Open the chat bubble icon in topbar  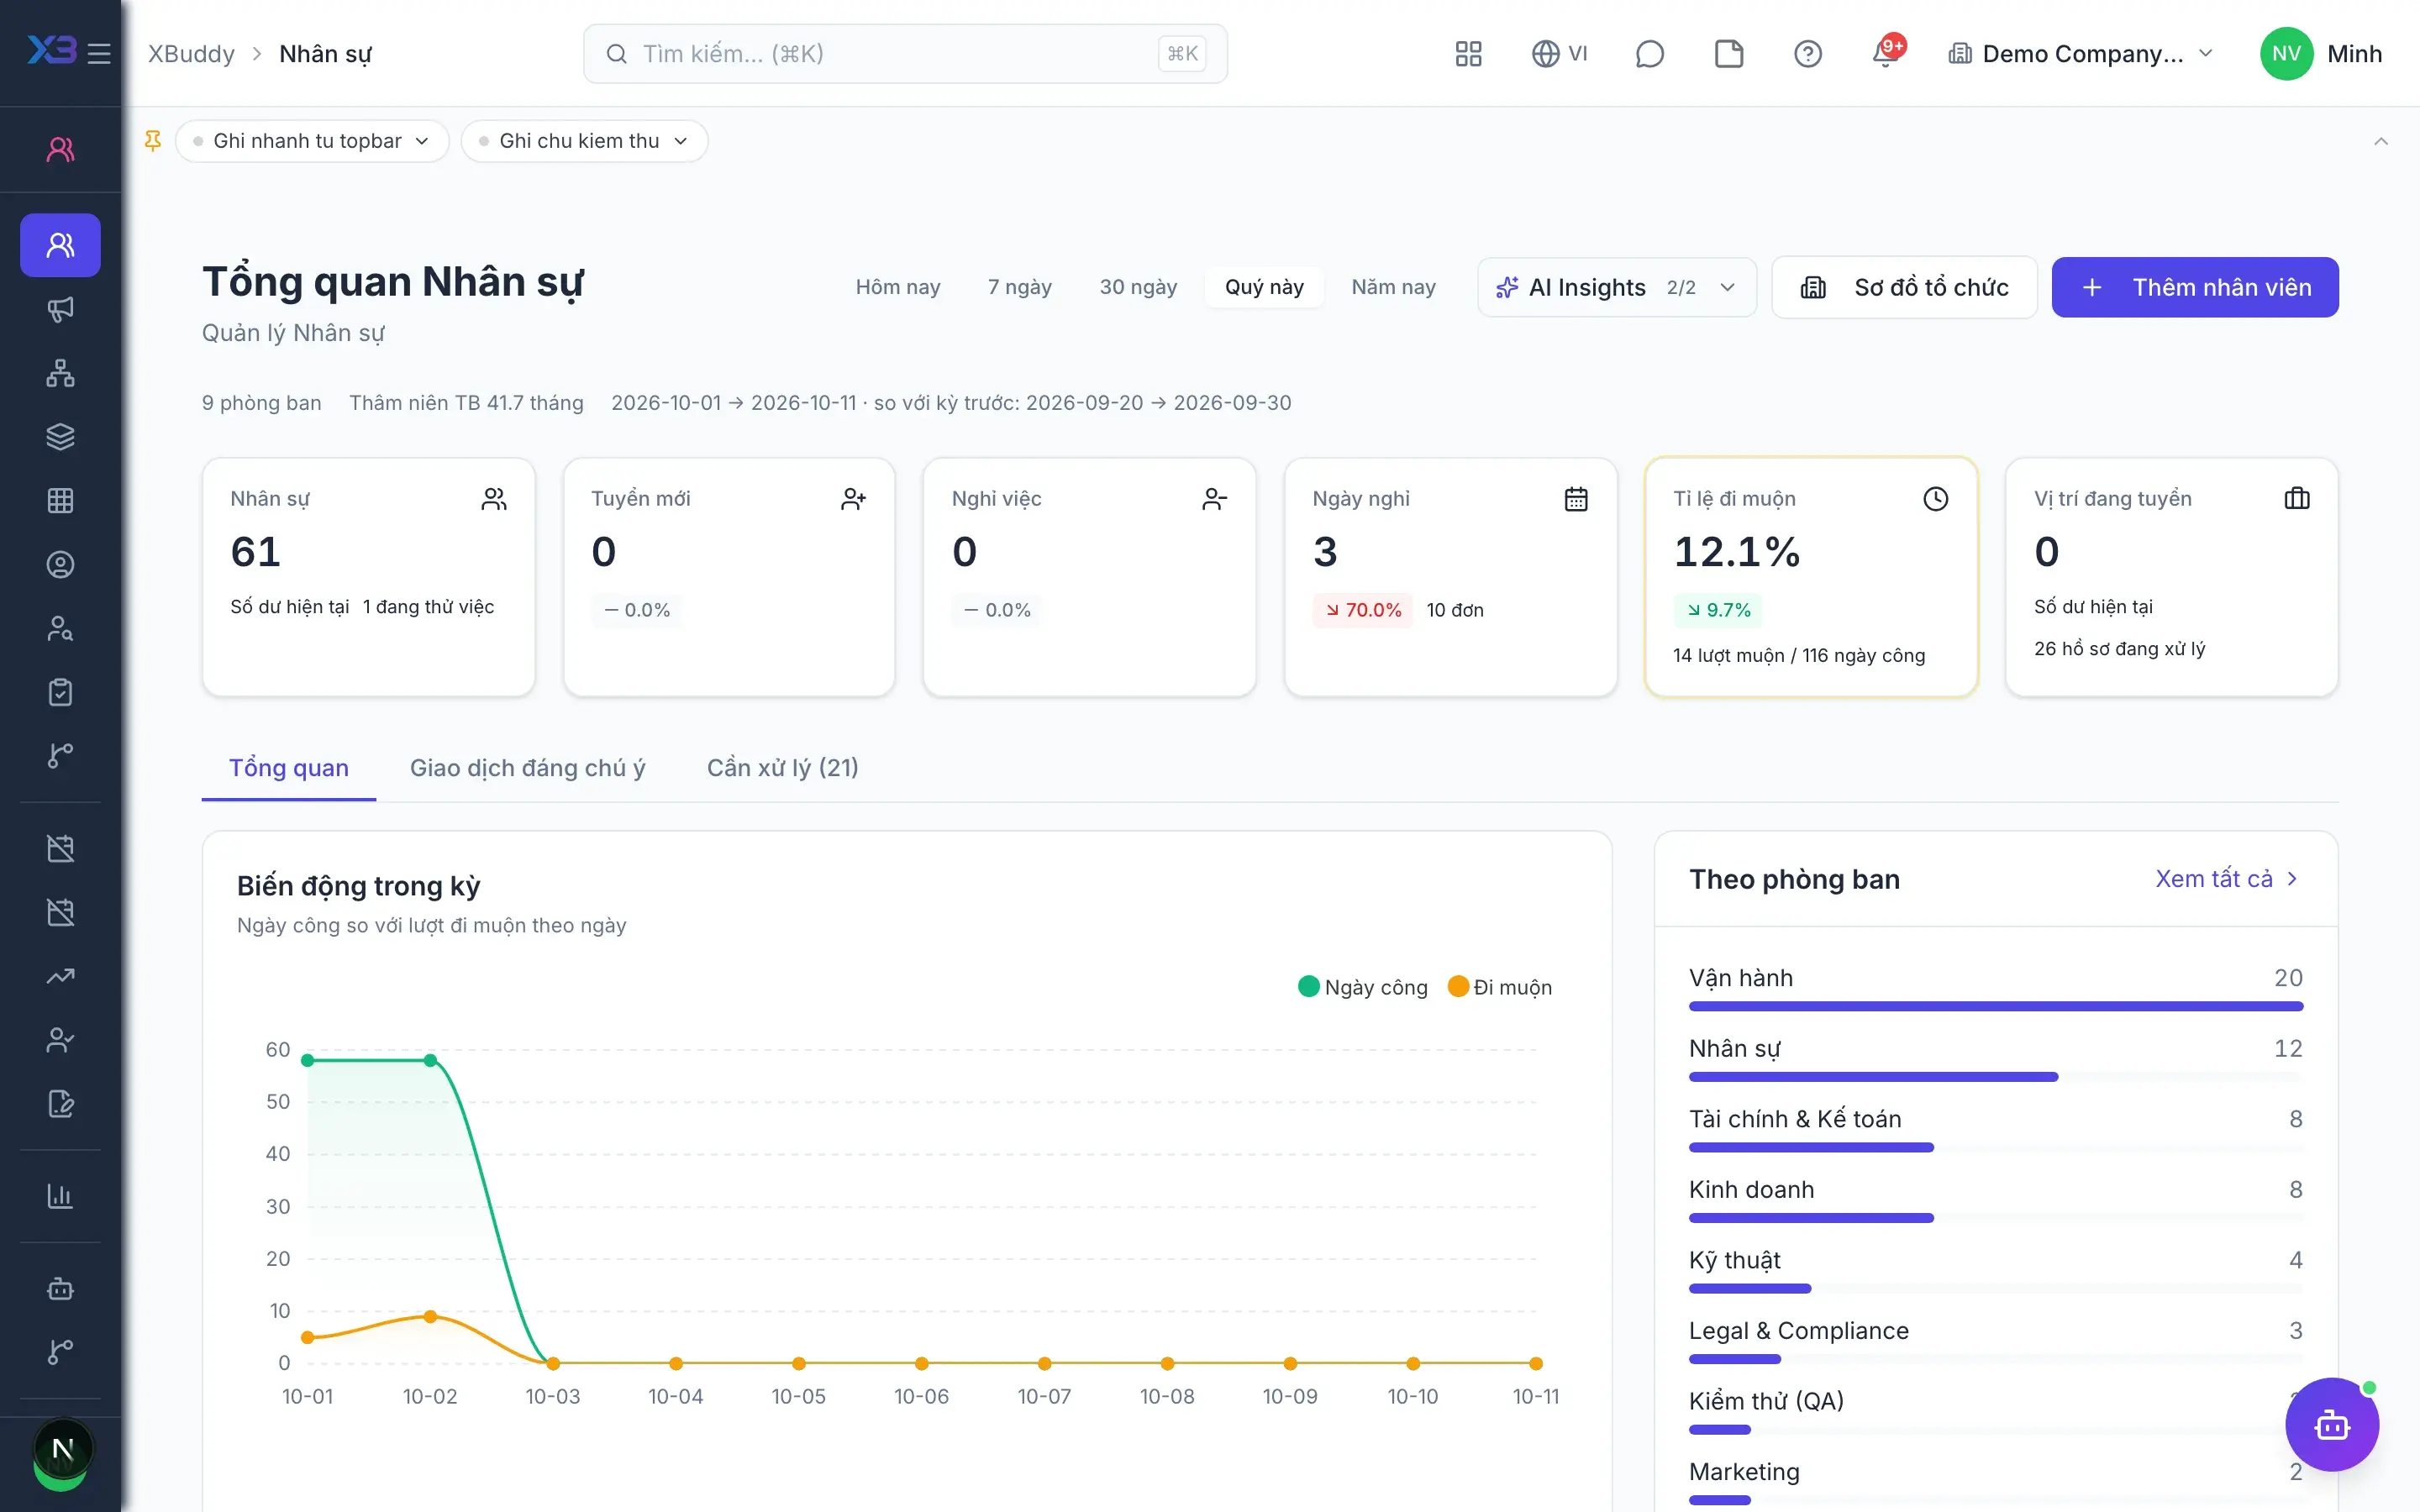1649,54
